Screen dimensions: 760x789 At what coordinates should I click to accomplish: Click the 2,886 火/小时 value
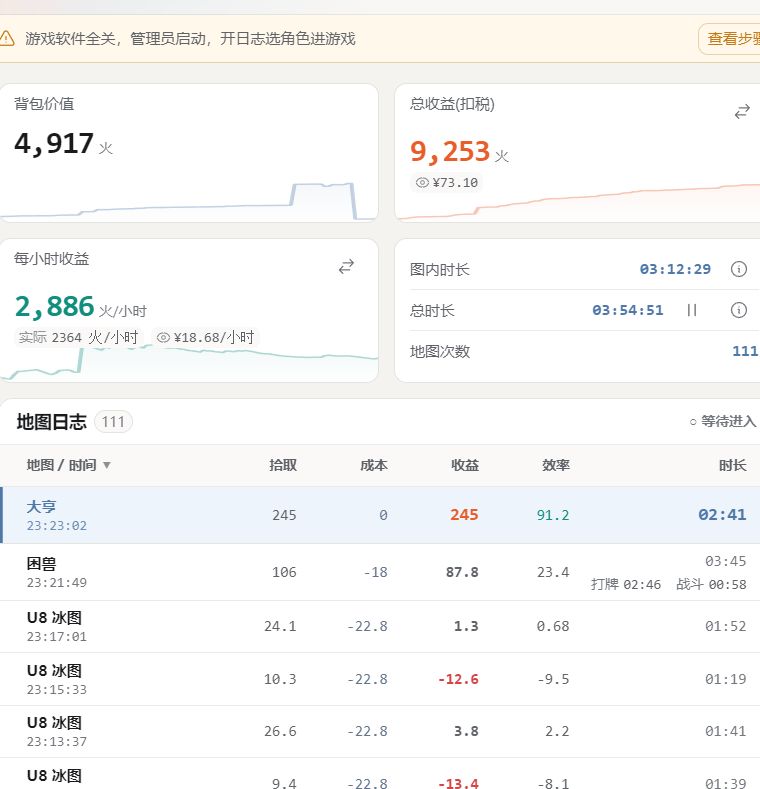[x=54, y=306]
